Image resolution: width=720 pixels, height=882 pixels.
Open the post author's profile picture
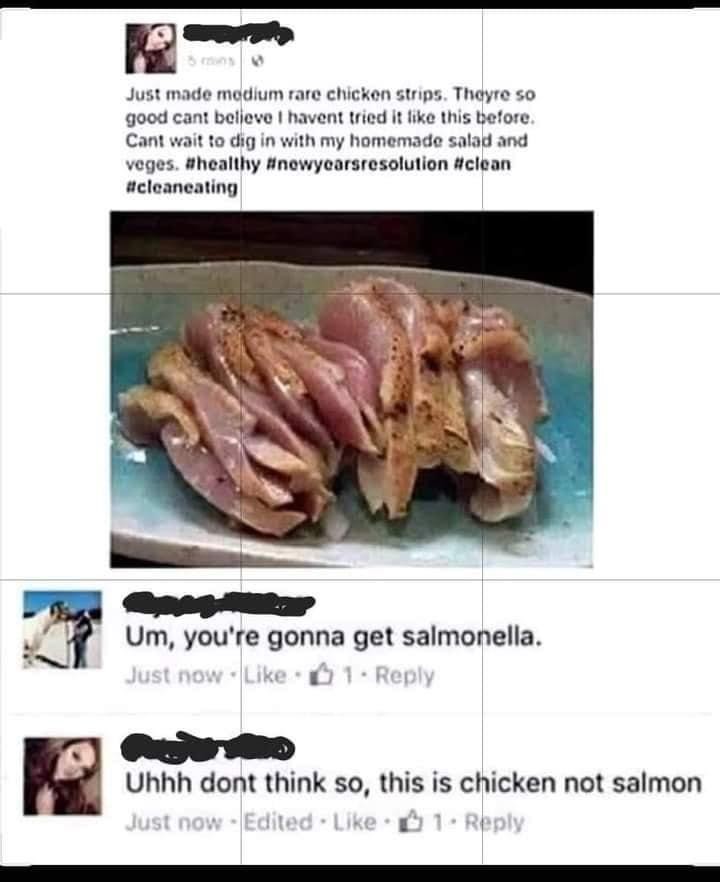click(151, 48)
